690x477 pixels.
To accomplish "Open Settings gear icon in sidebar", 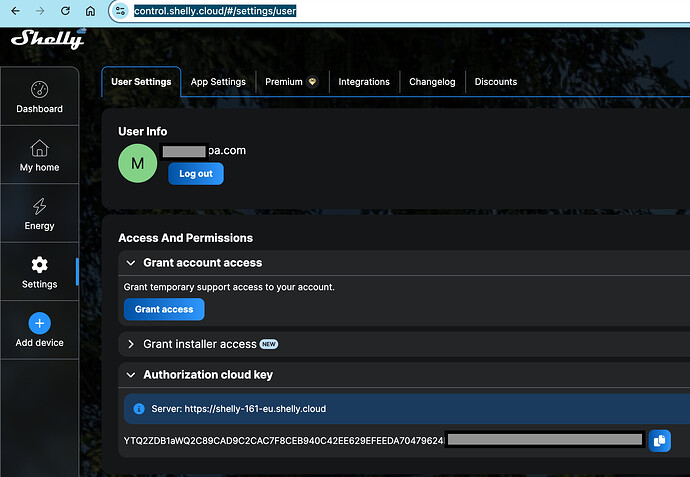I will [40, 265].
